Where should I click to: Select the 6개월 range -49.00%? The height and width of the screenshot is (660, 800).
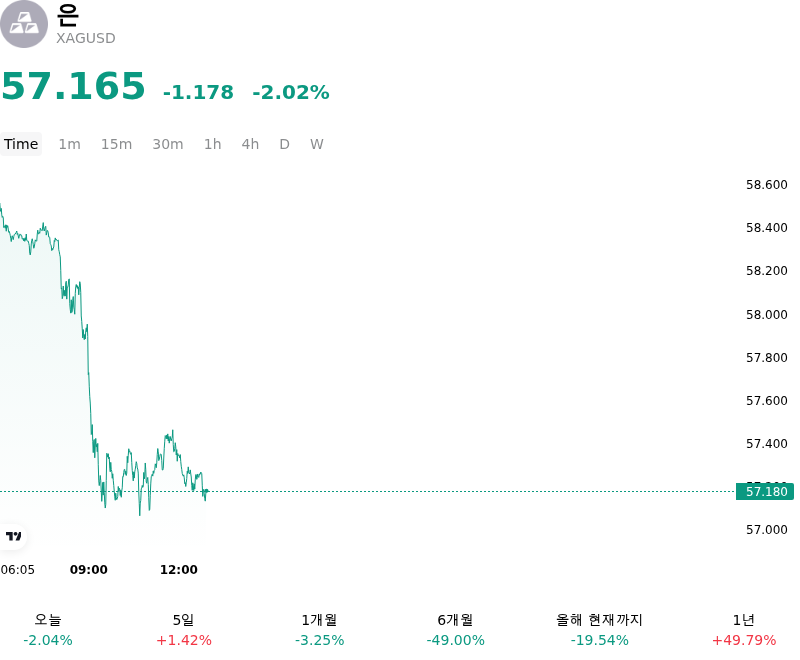(x=455, y=630)
